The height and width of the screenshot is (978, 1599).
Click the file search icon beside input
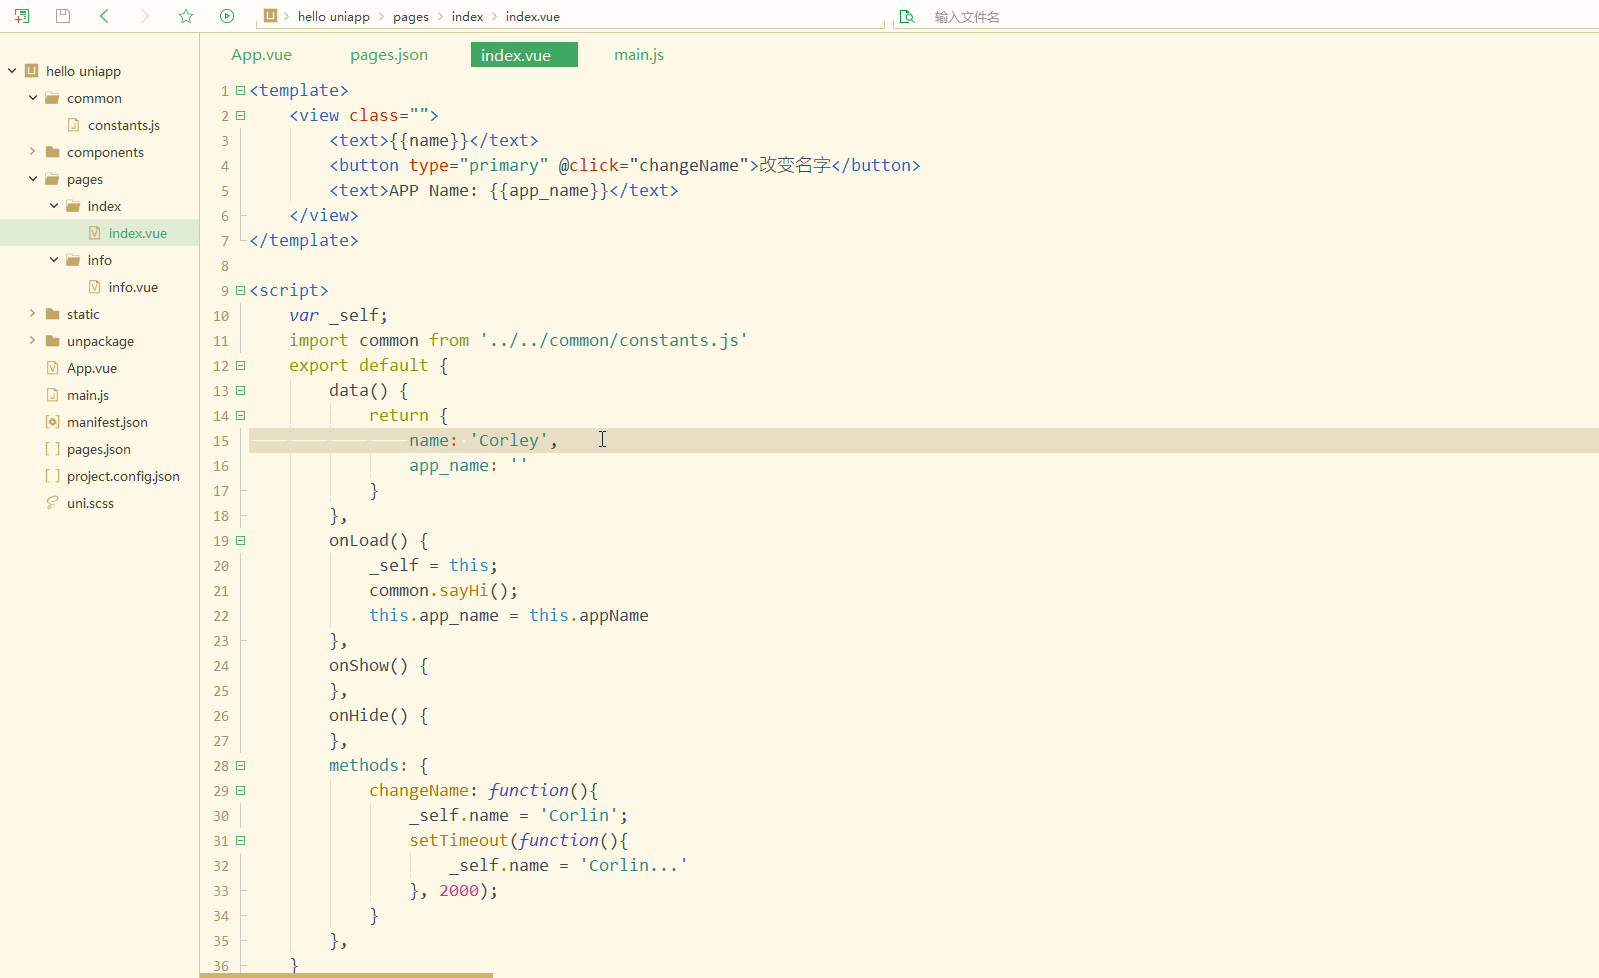[907, 16]
